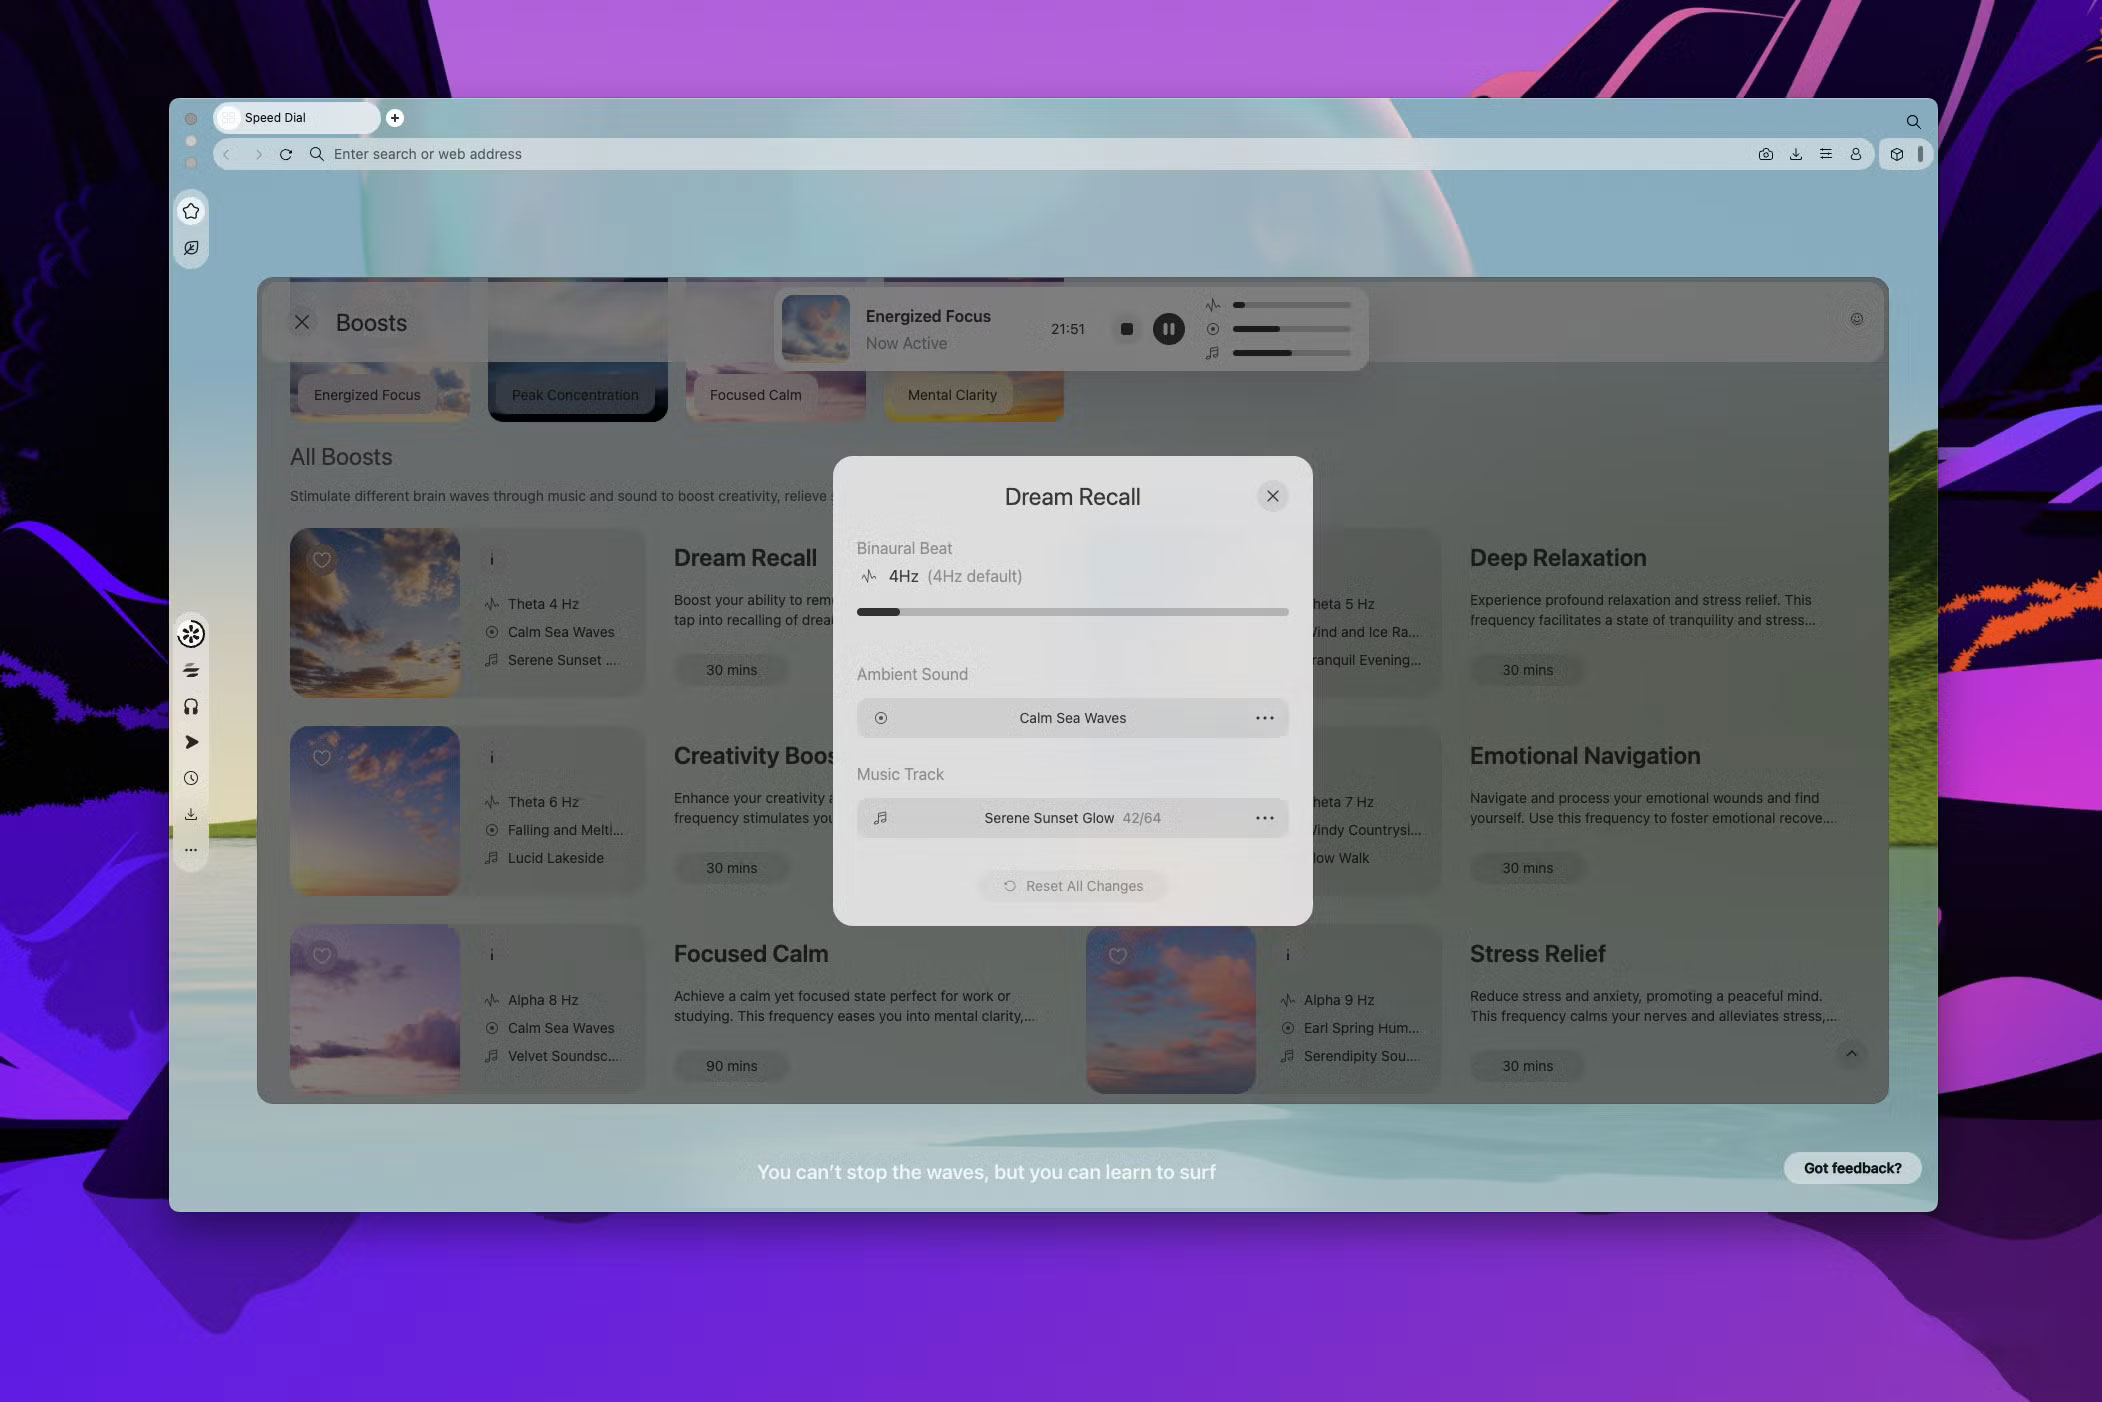
Task: Open the extensions cube icon
Action: pos(1897,154)
